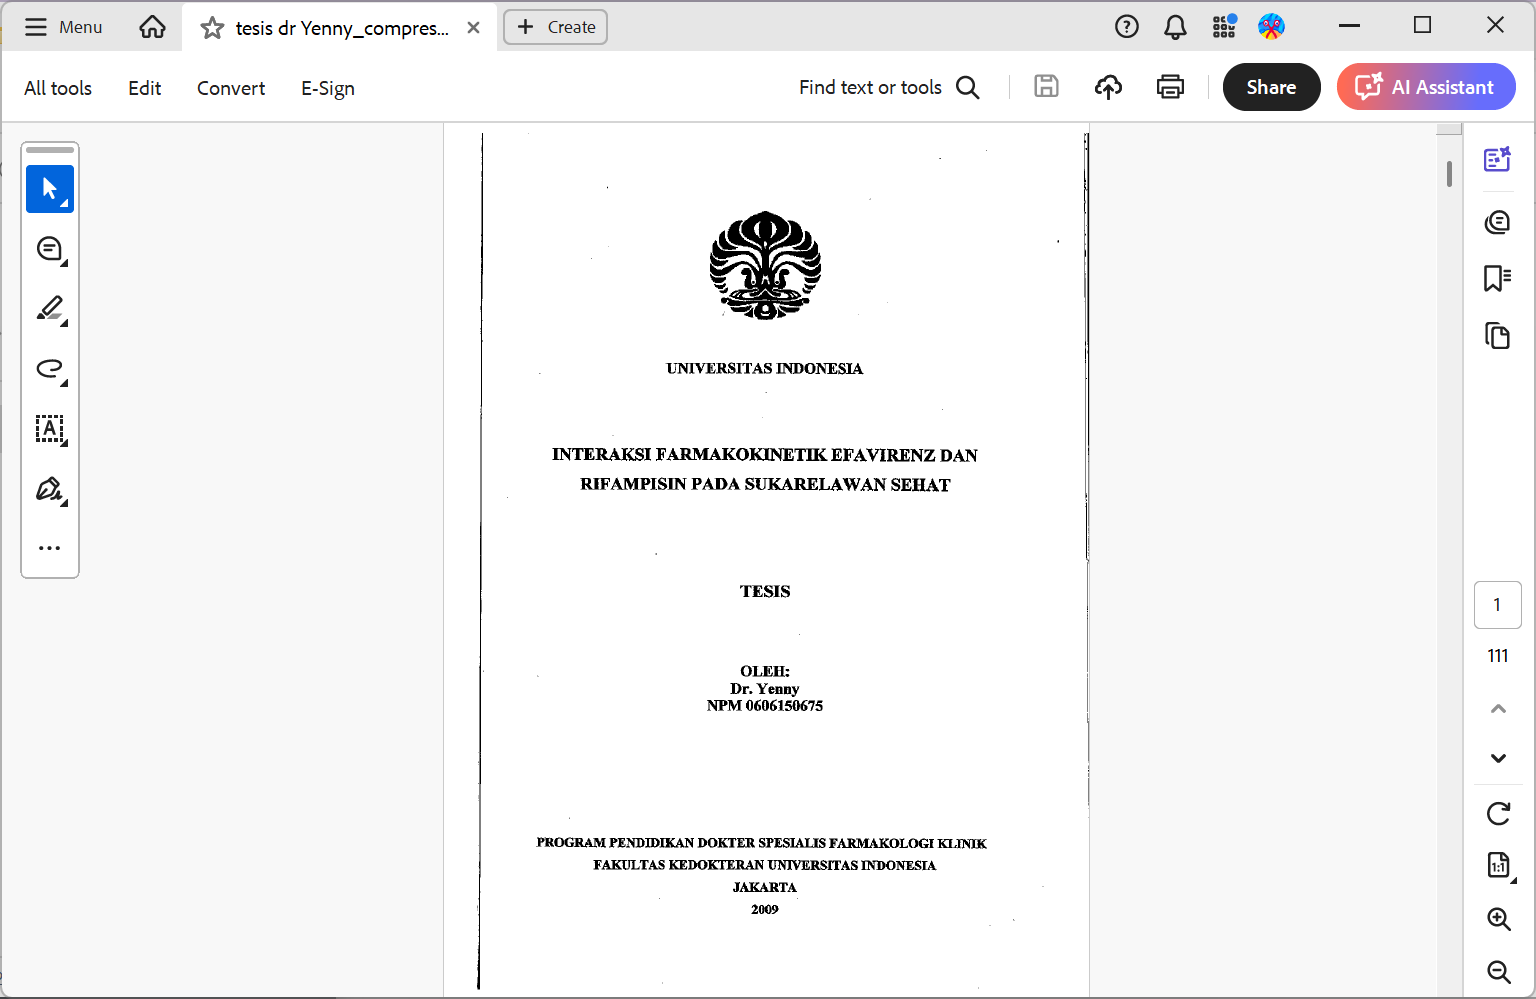Select the Highlight pen tool

pos(50,309)
